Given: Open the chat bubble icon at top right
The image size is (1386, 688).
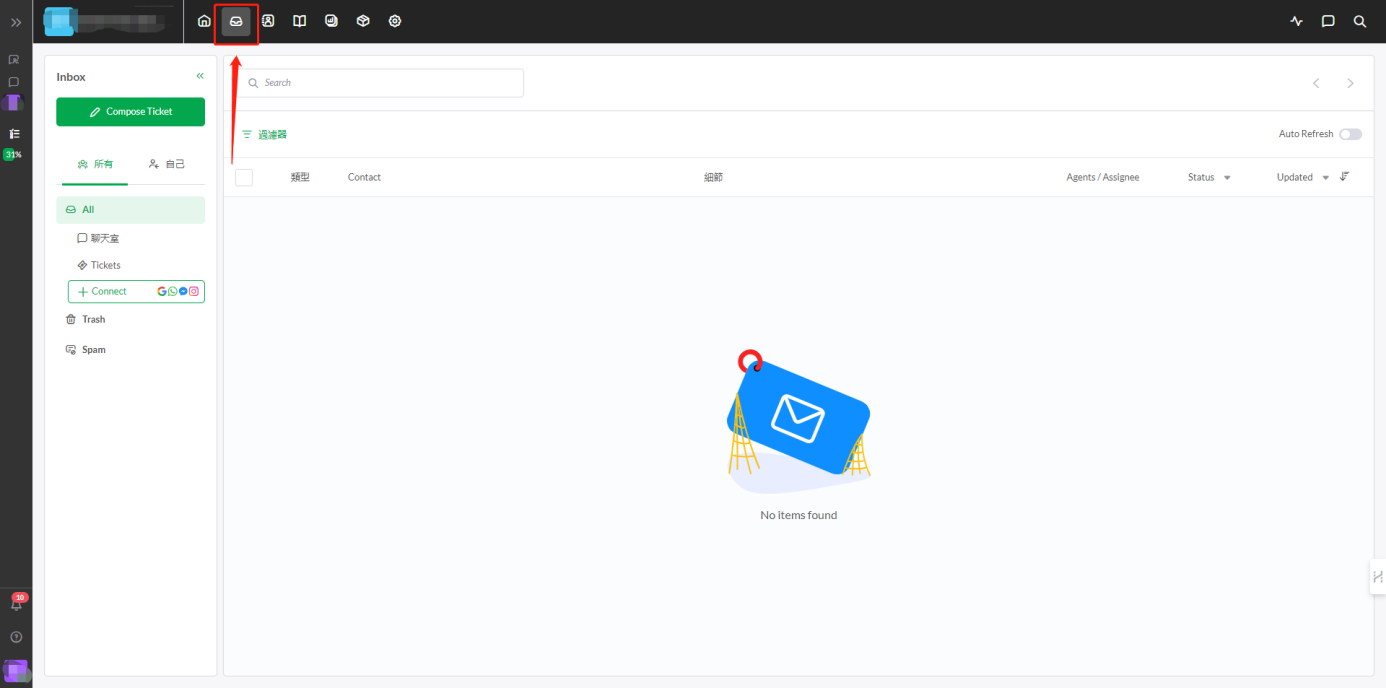Looking at the screenshot, I should click(x=1328, y=21).
